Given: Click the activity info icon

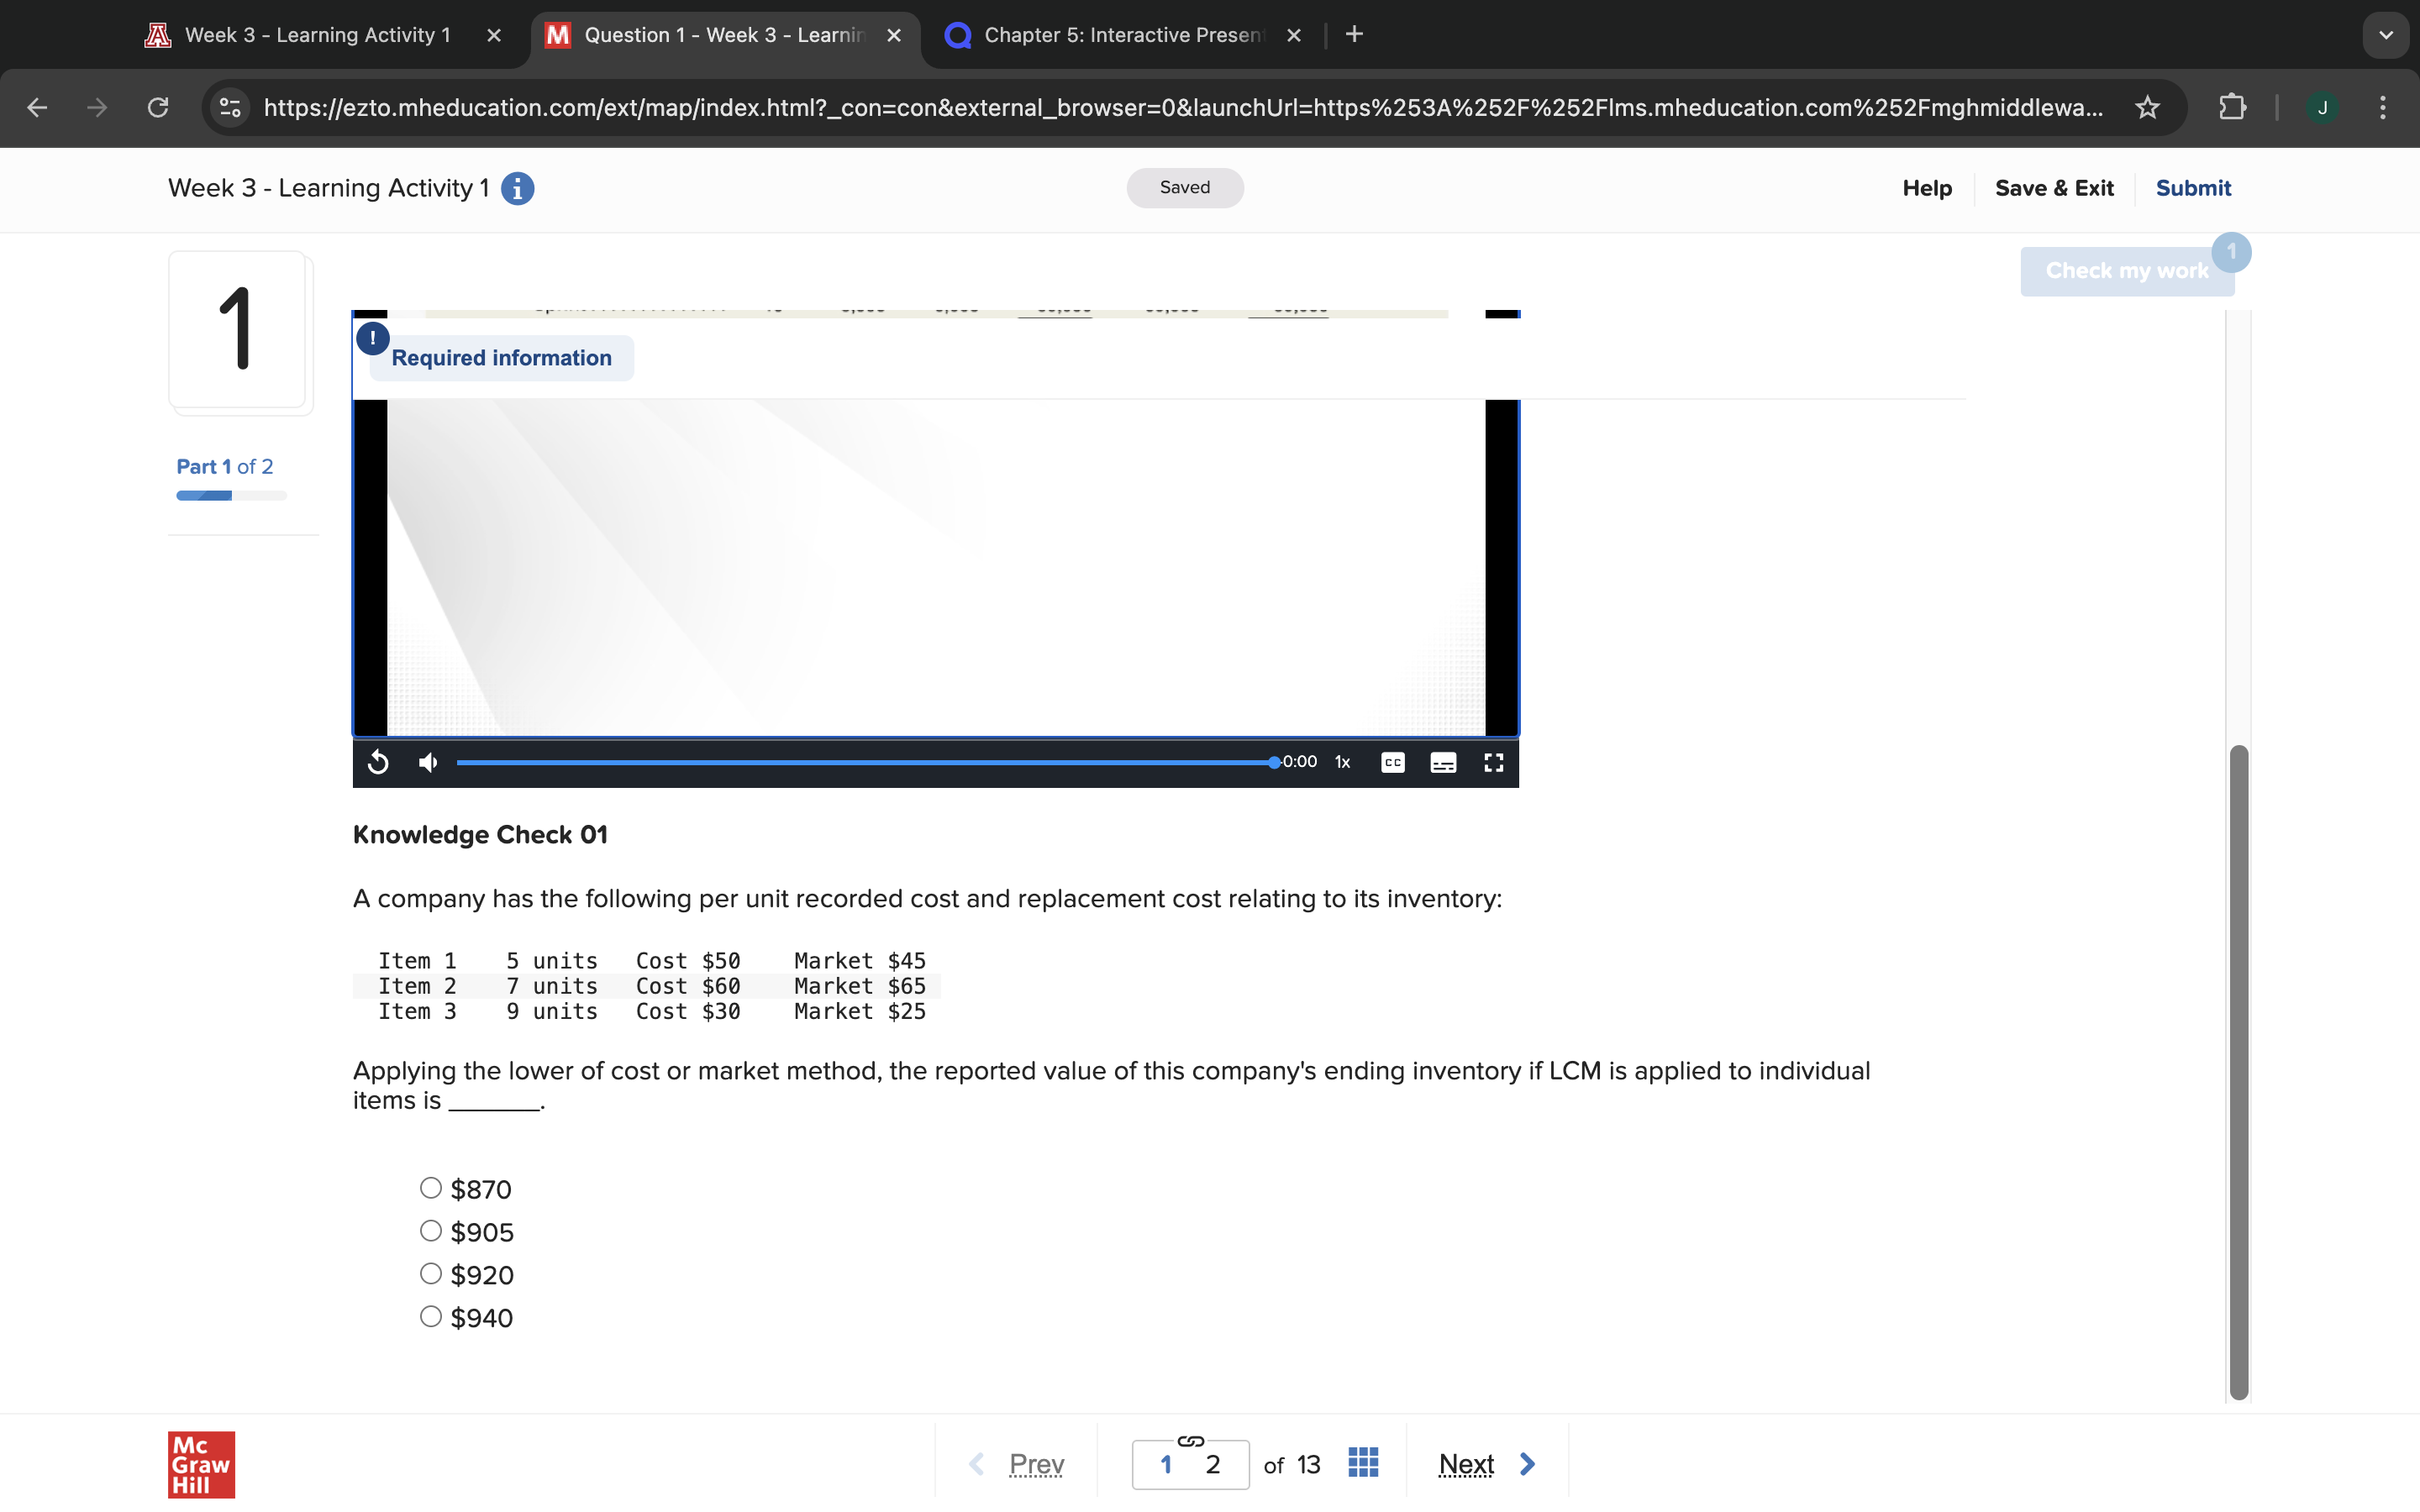Looking at the screenshot, I should click(x=517, y=188).
